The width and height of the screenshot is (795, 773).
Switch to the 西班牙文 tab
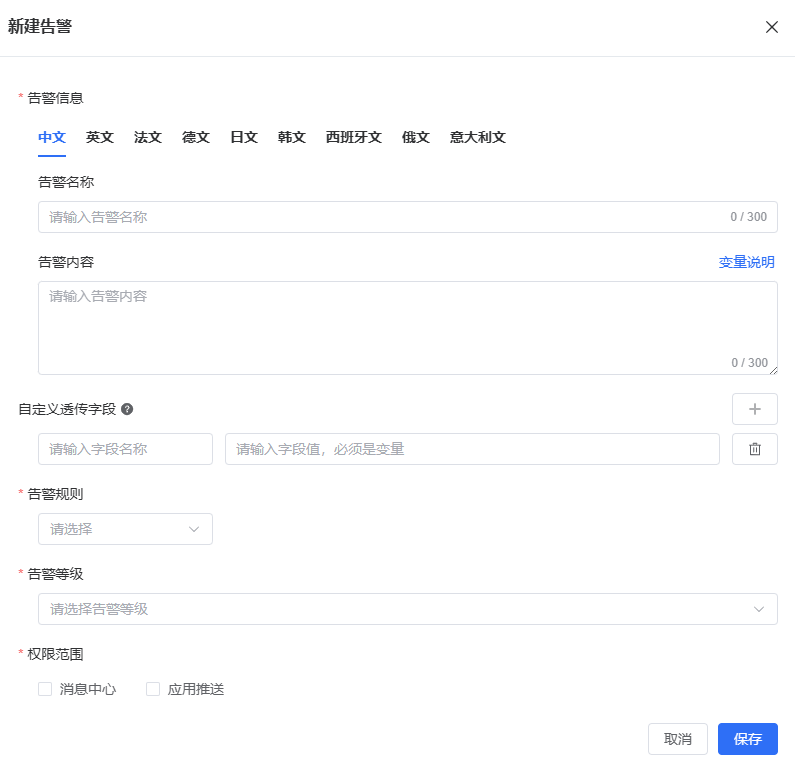coord(353,137)
